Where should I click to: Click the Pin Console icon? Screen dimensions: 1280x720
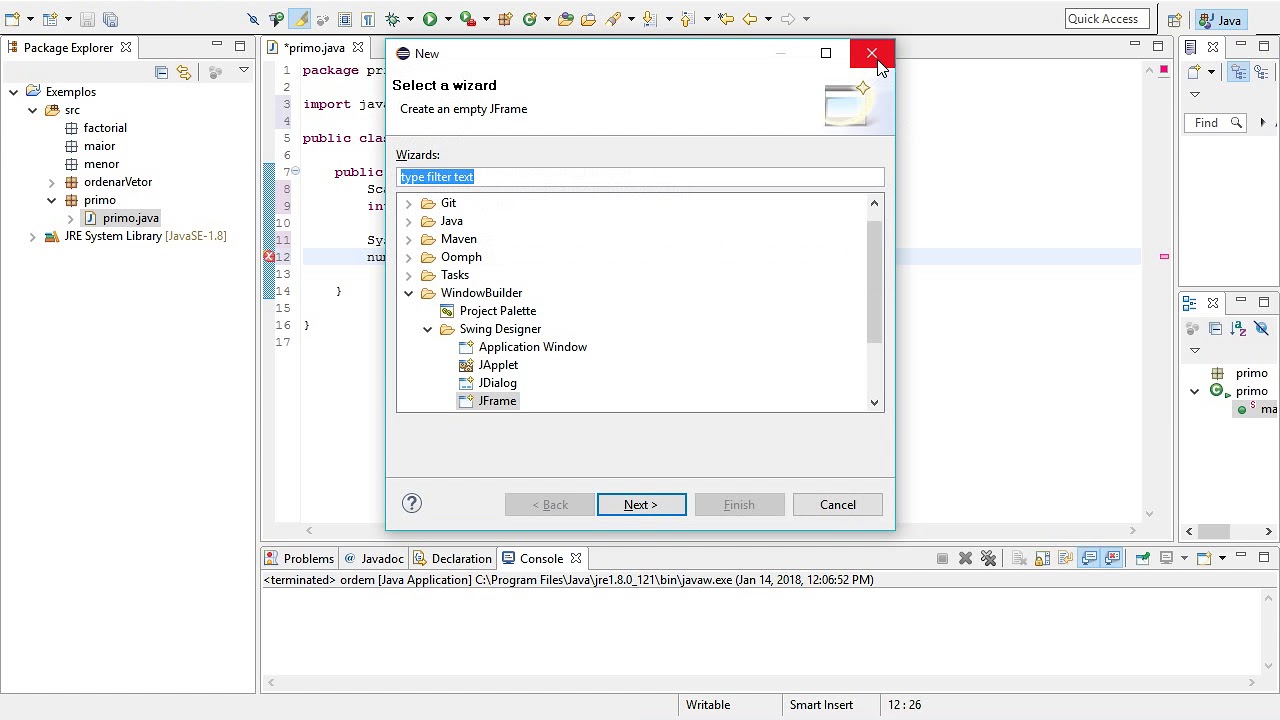[1142, 559]
